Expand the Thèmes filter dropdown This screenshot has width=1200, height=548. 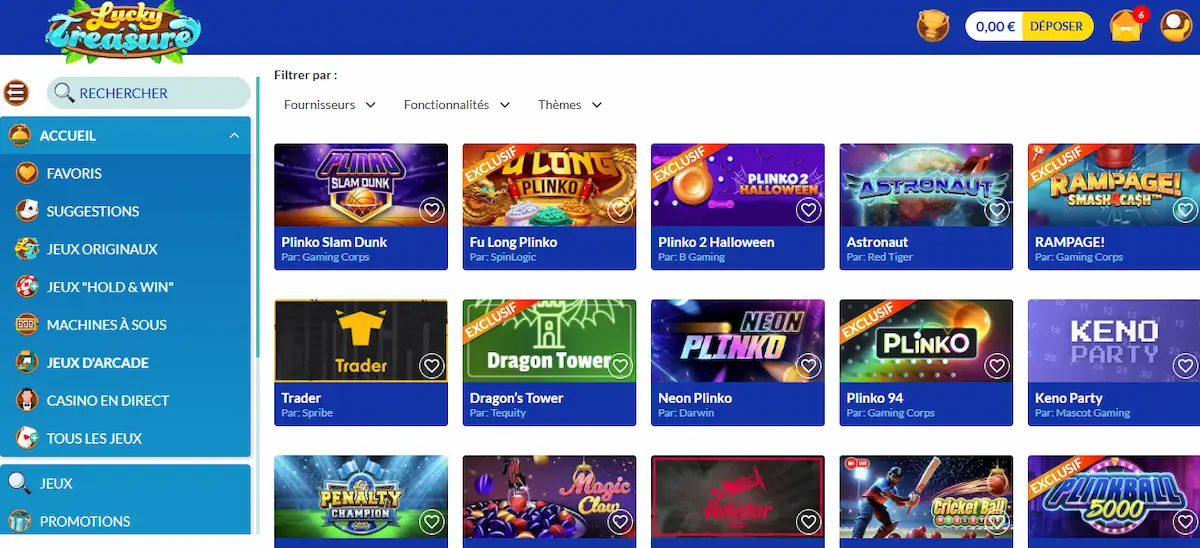pos(570,105)
